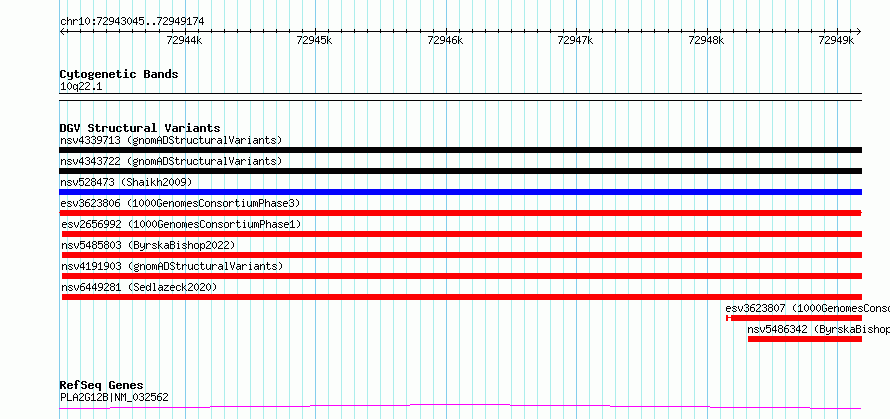Open variant label esv3623806
This screenshot has height=419, width=890.
180,203
